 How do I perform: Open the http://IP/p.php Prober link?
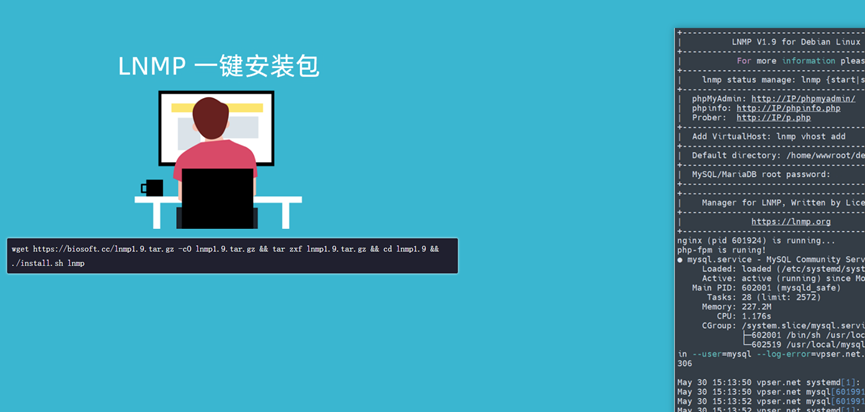click(773, 117)
